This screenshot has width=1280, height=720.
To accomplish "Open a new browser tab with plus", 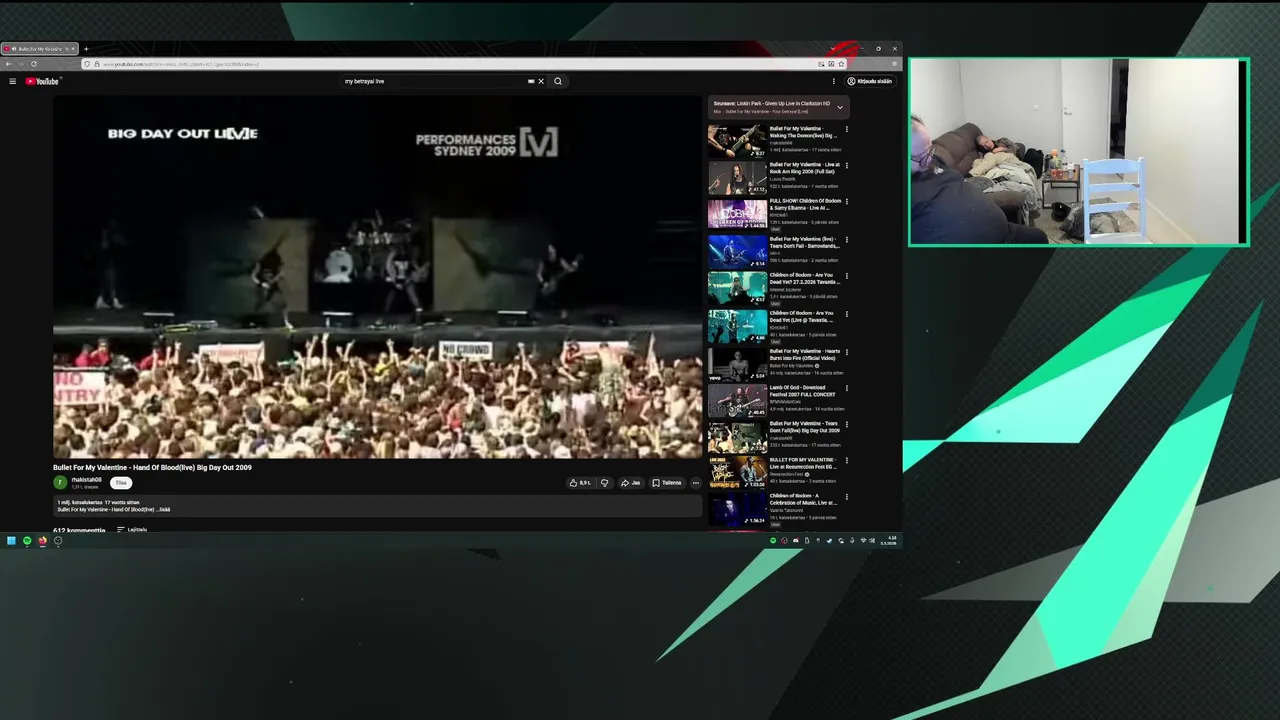I will 86,49.
